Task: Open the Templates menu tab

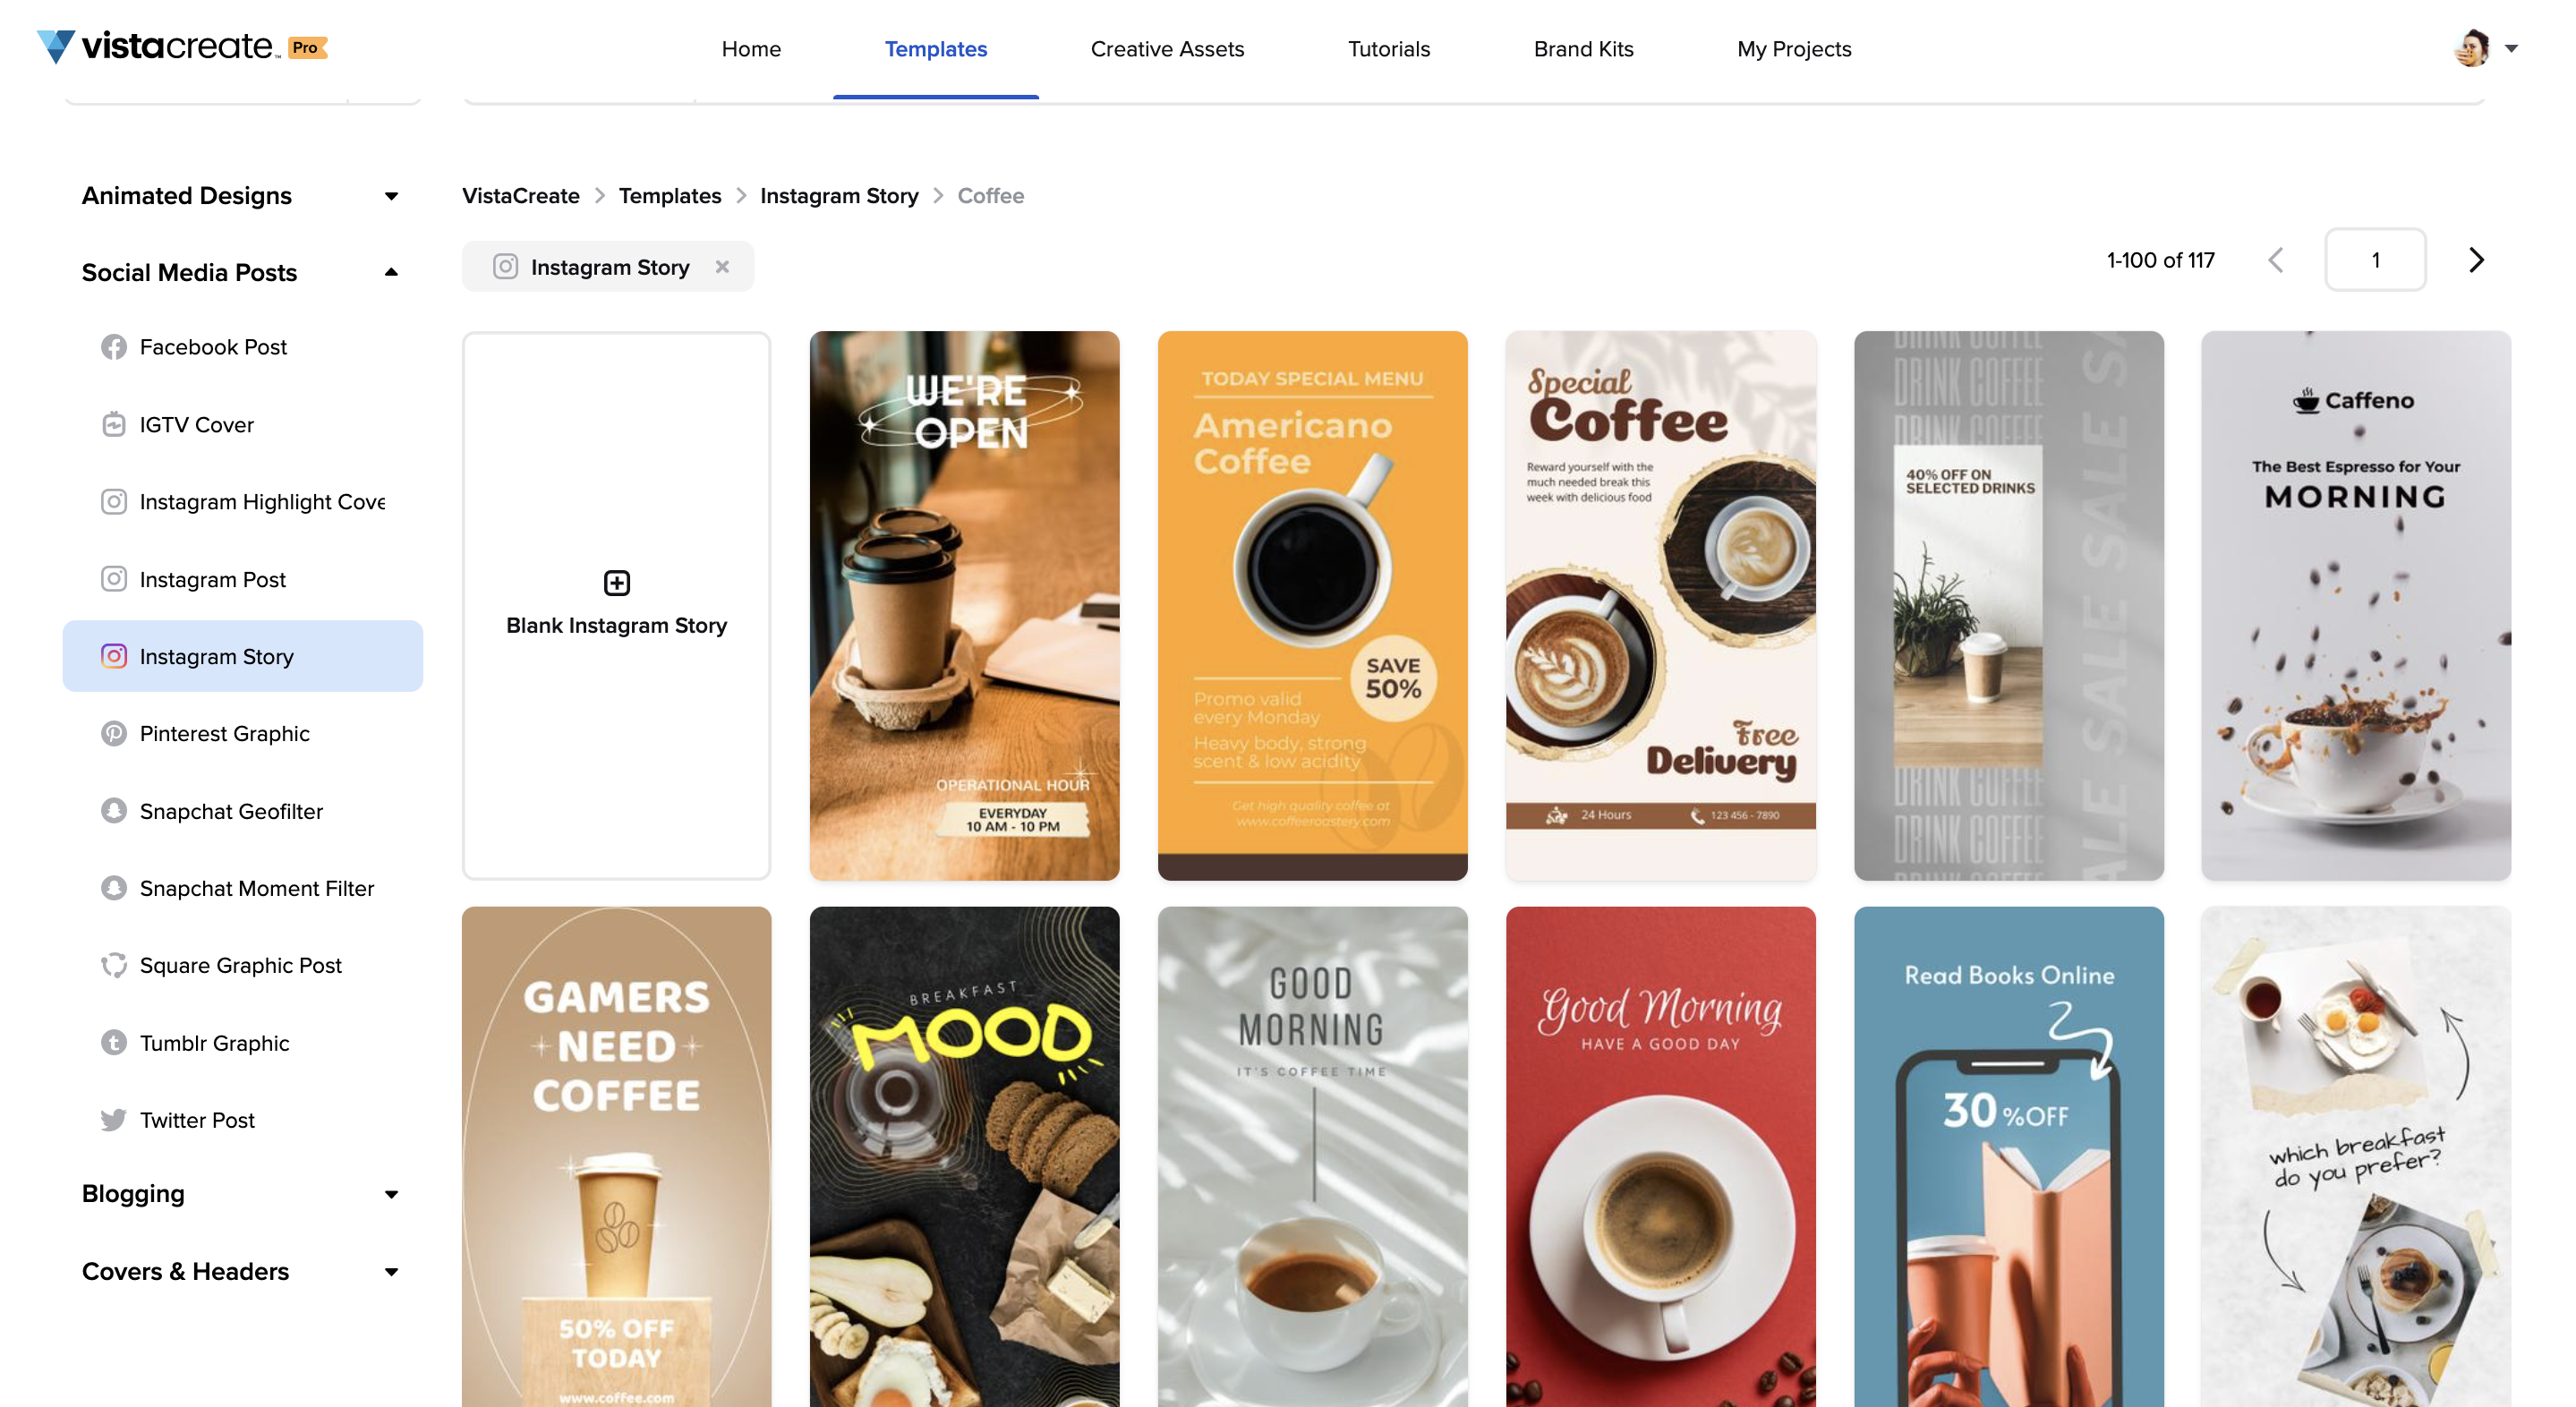Action: tap(935, 48)
